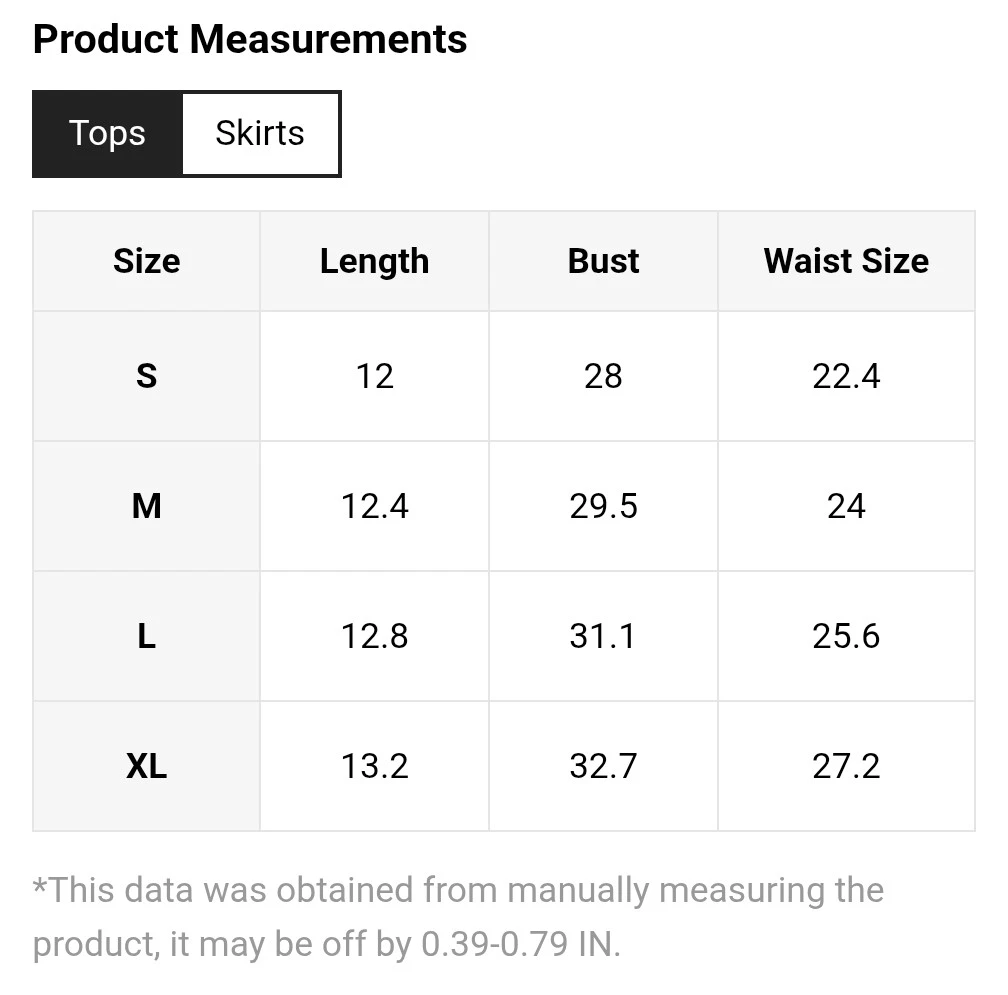Click the M bust value 29.5
Image resolution: width=1008 pixels, height=995 pixels.
pos(603,506)
